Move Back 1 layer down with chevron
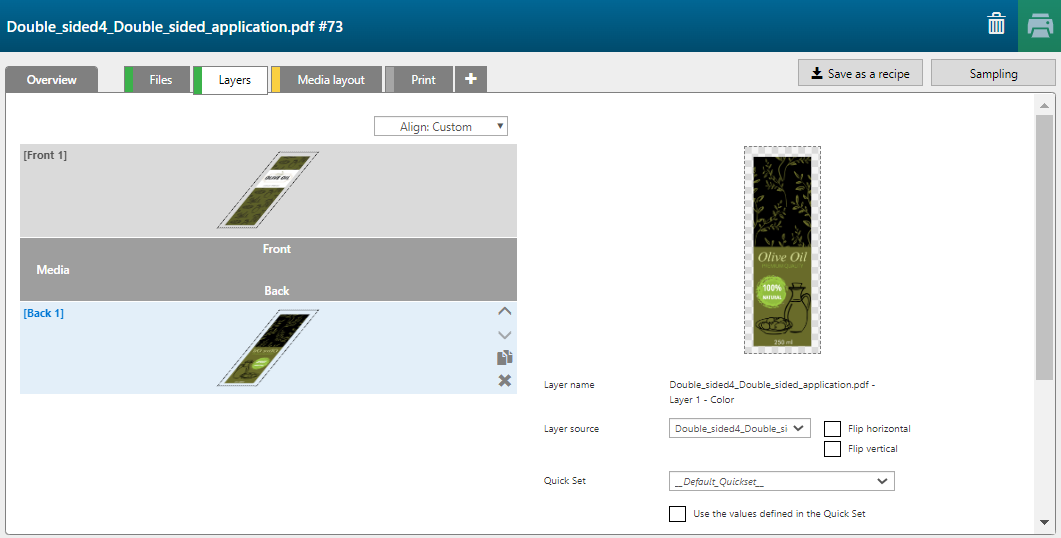The image size is (1061, 538). coord(505,334)
